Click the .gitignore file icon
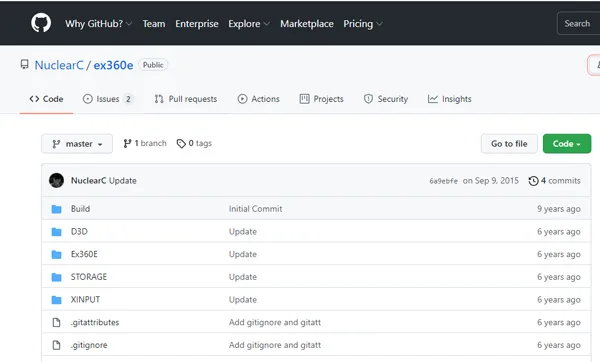Viewport: 600px width, 362px height. coord(56,345)
